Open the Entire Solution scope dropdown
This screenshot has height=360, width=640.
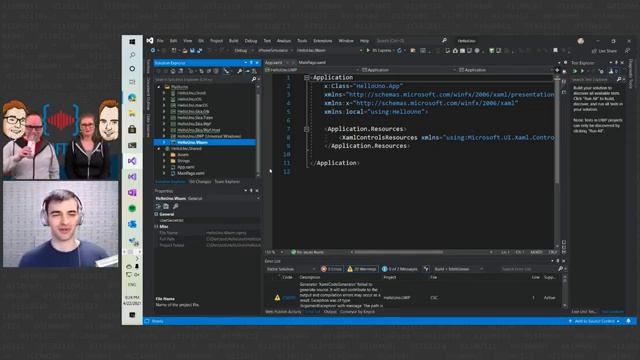[291, 269]
